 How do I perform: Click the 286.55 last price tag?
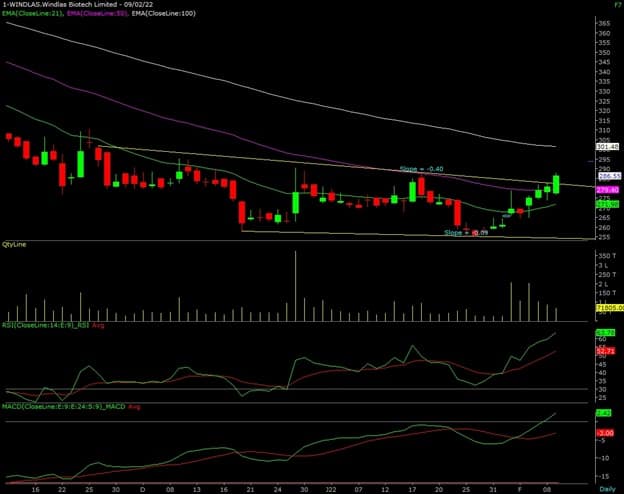tap(607, 175)
